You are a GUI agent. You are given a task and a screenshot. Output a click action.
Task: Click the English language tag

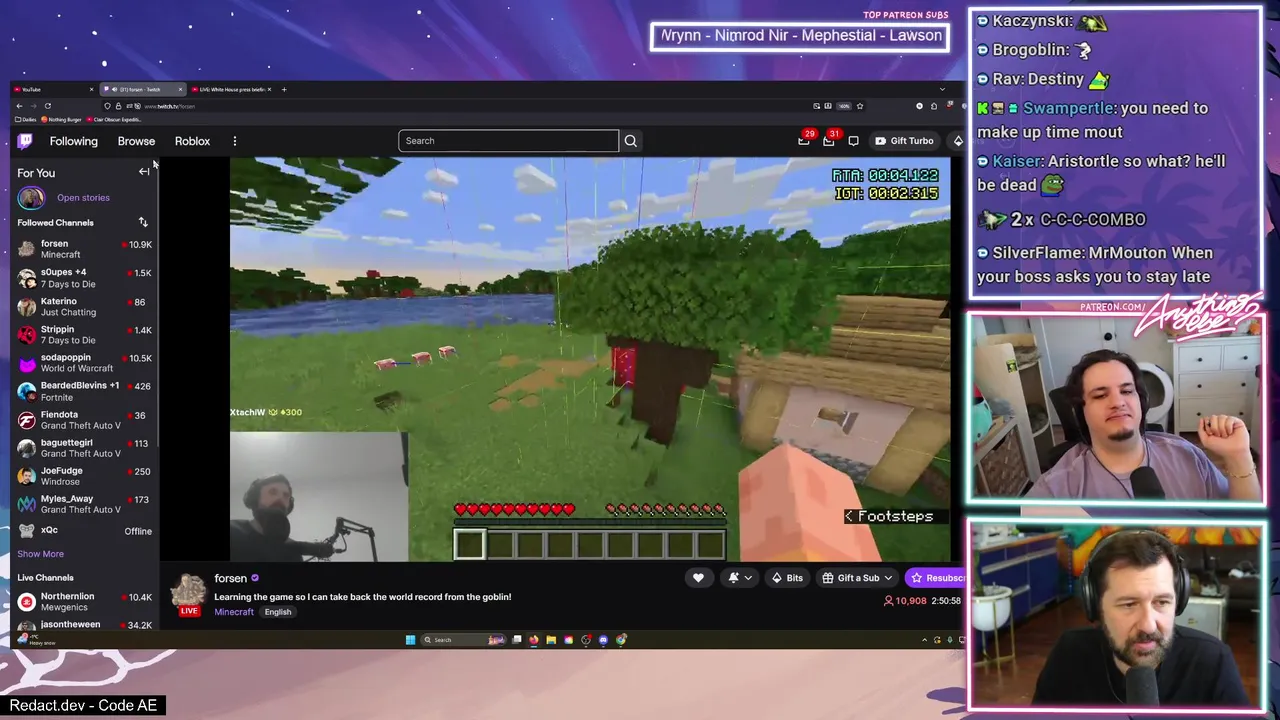[278, 612]
